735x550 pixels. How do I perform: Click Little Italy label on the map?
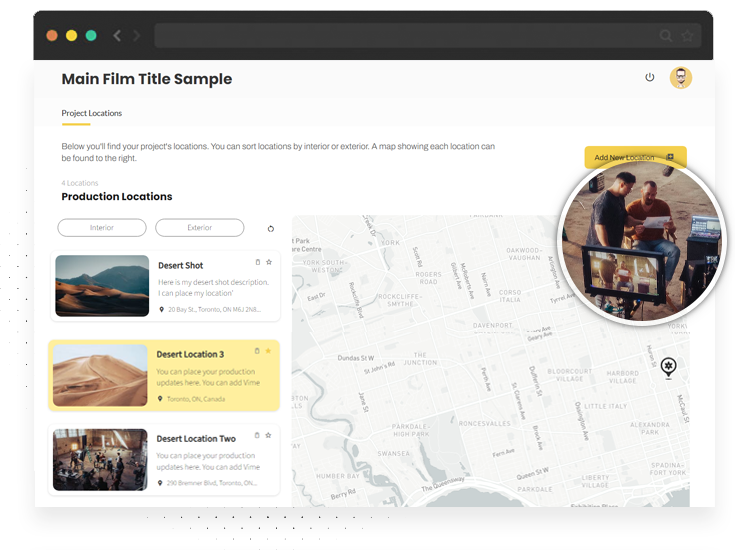point(606,406)
